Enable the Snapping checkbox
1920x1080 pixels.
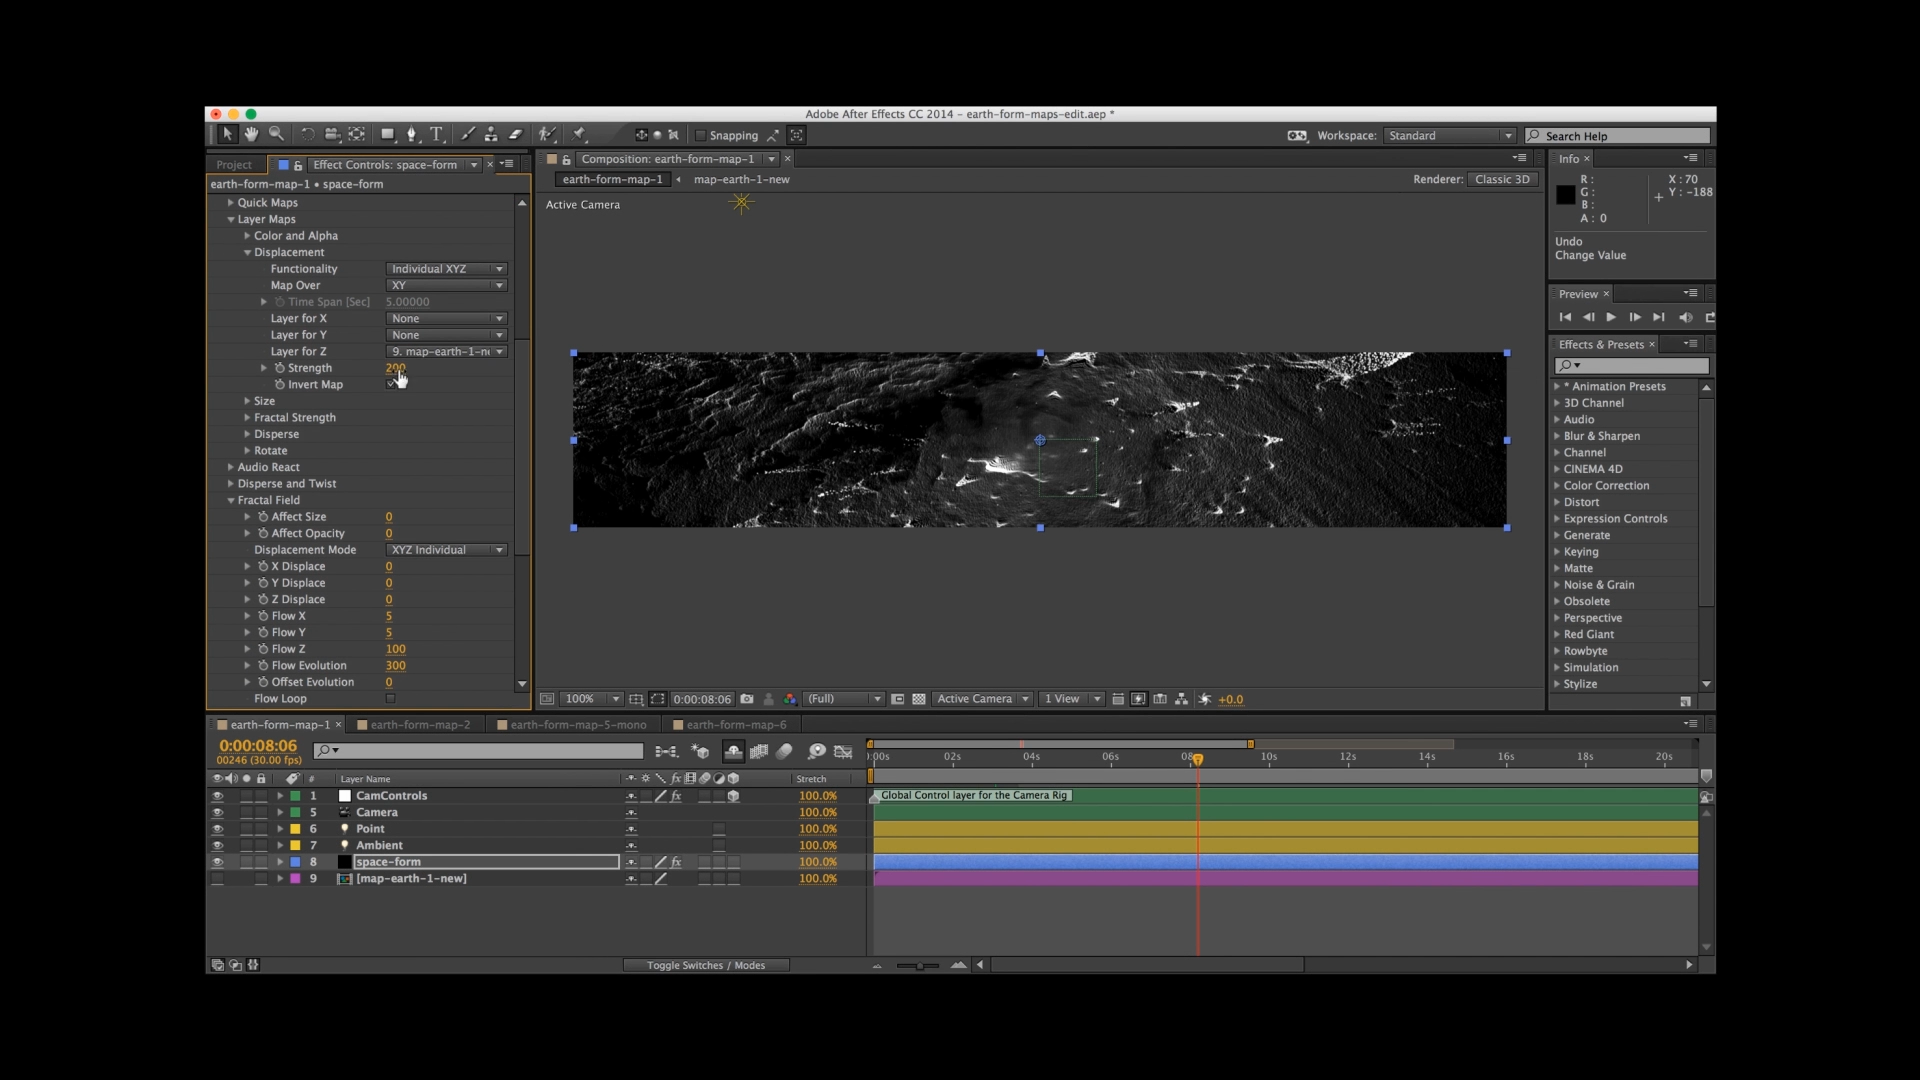(x=700, y=136)
